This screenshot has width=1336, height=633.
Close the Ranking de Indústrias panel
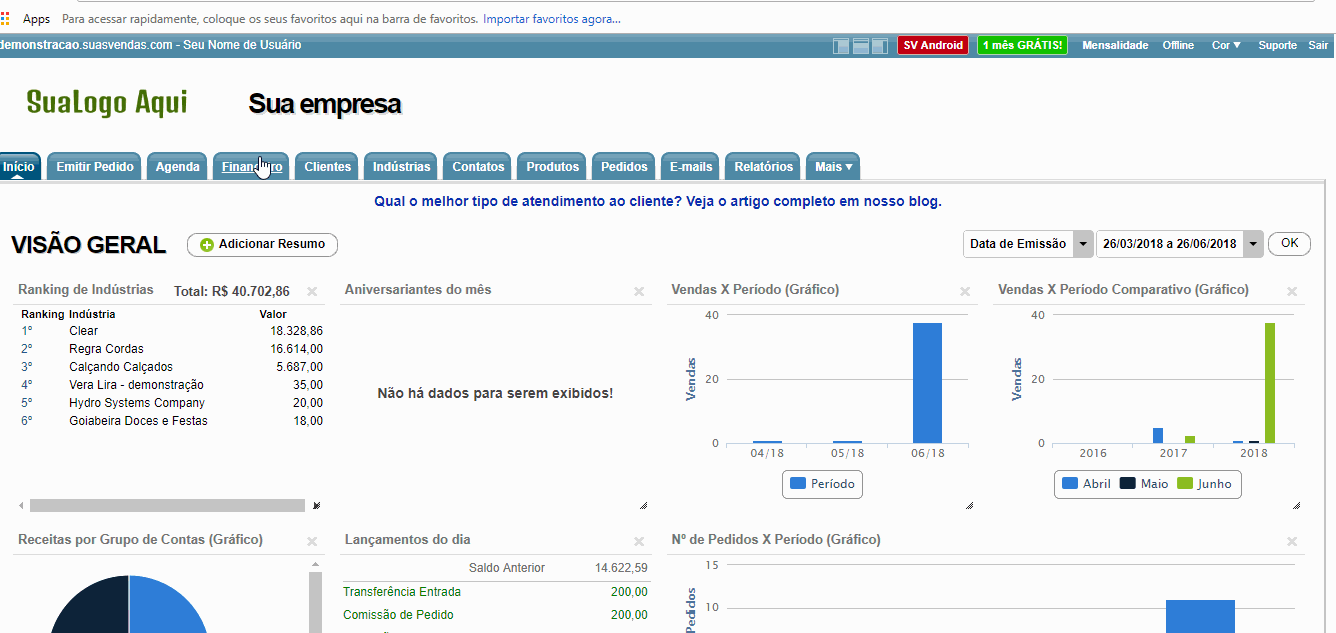[312, 291]
